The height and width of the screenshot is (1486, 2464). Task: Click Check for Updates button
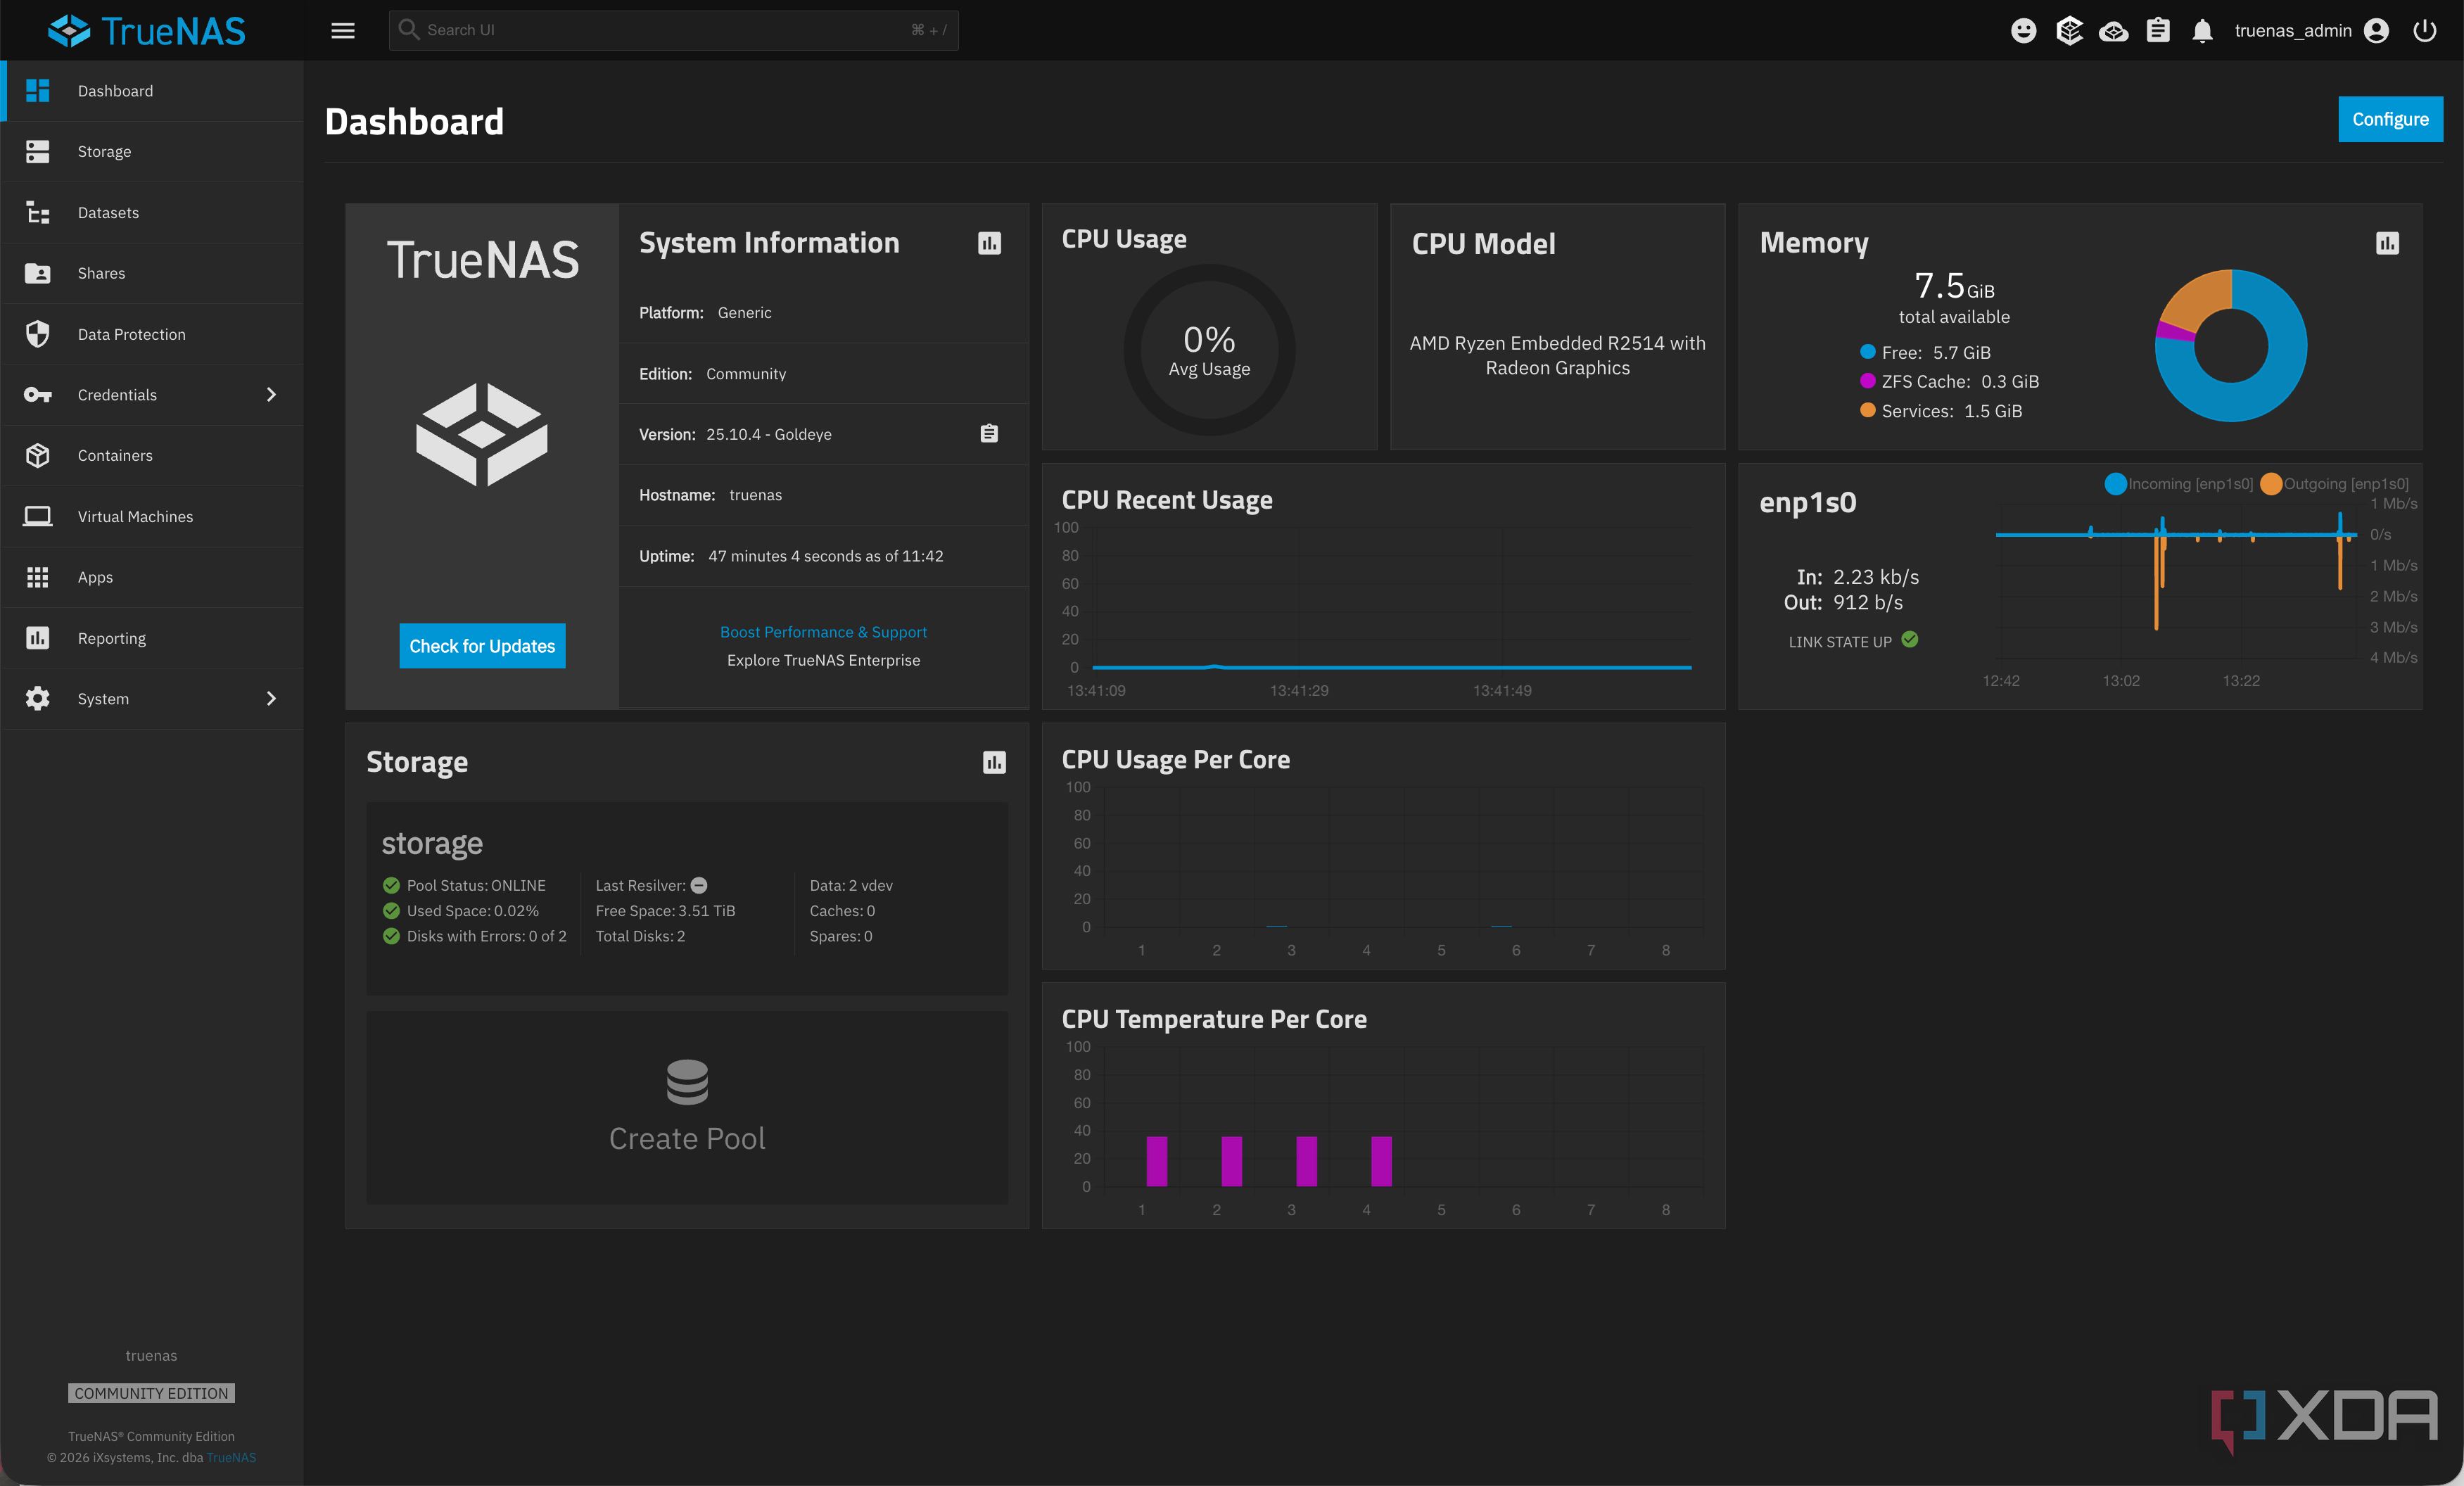click(482, 646)
